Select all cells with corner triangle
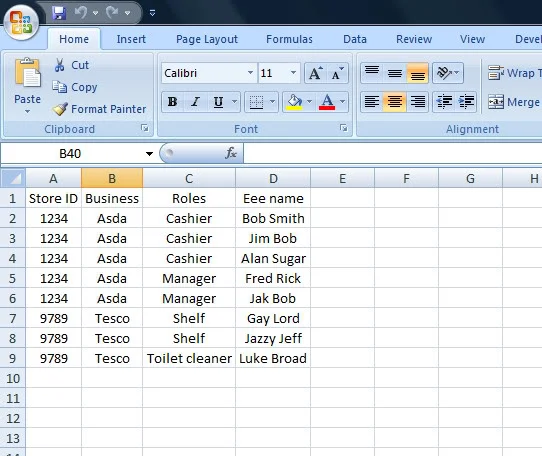Viewport: 542px width, 456px height. click(x=13, y=178)
